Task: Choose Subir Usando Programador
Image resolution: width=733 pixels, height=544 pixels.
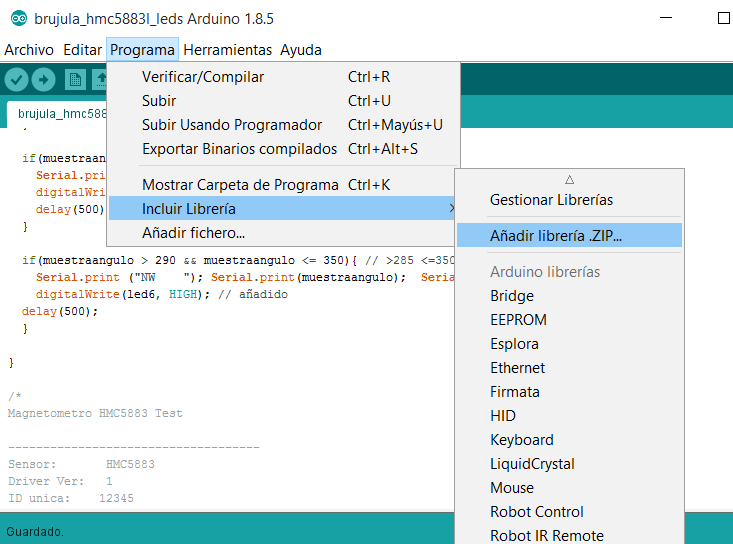Action: 232,125
